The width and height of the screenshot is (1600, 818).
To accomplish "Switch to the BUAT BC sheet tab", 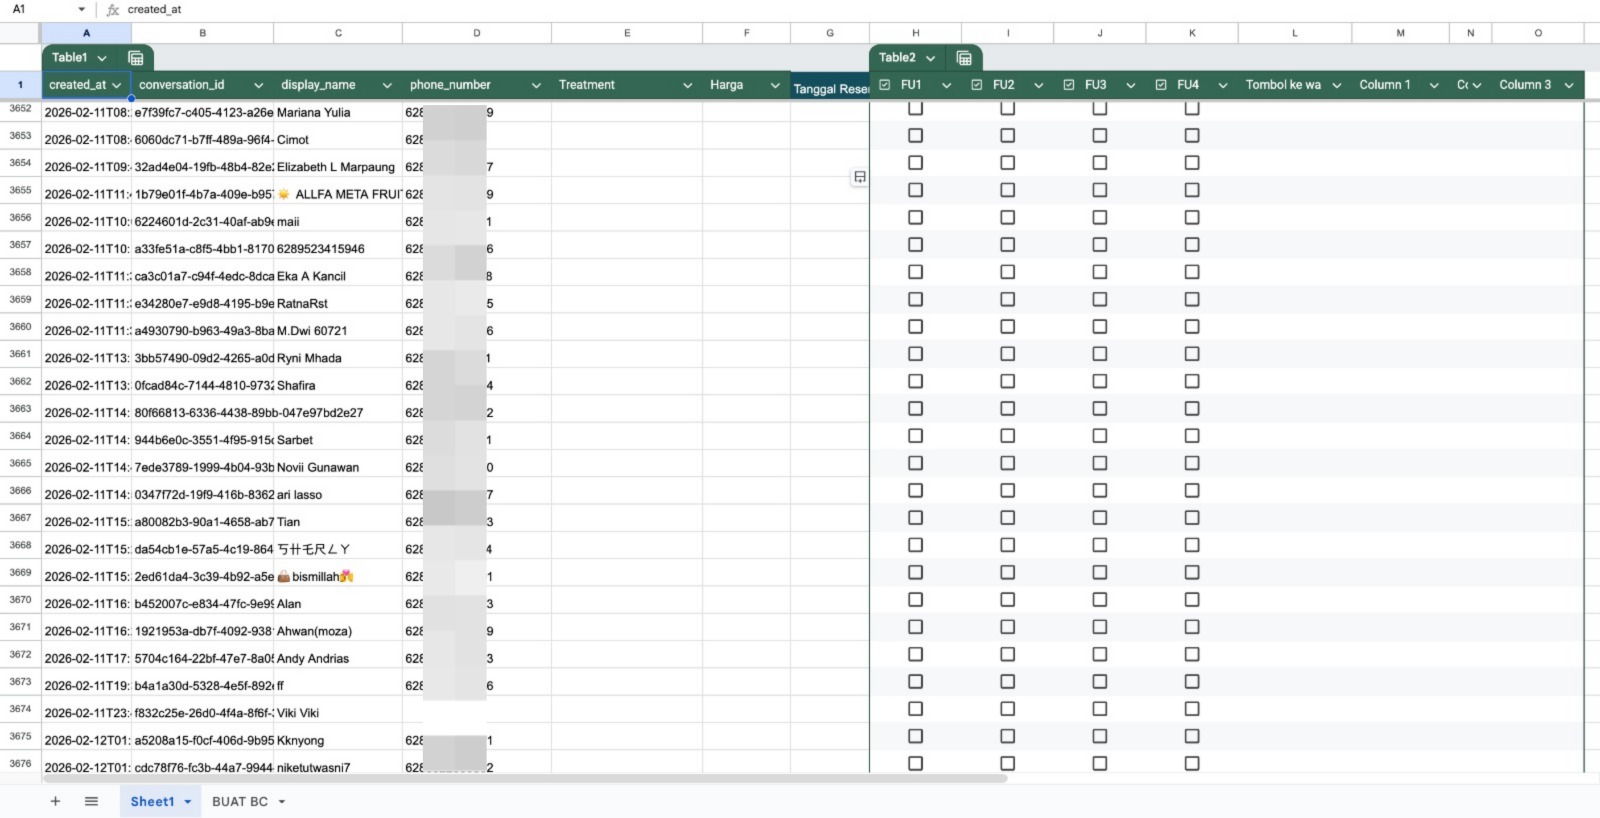I will click(x=240, y=801).
